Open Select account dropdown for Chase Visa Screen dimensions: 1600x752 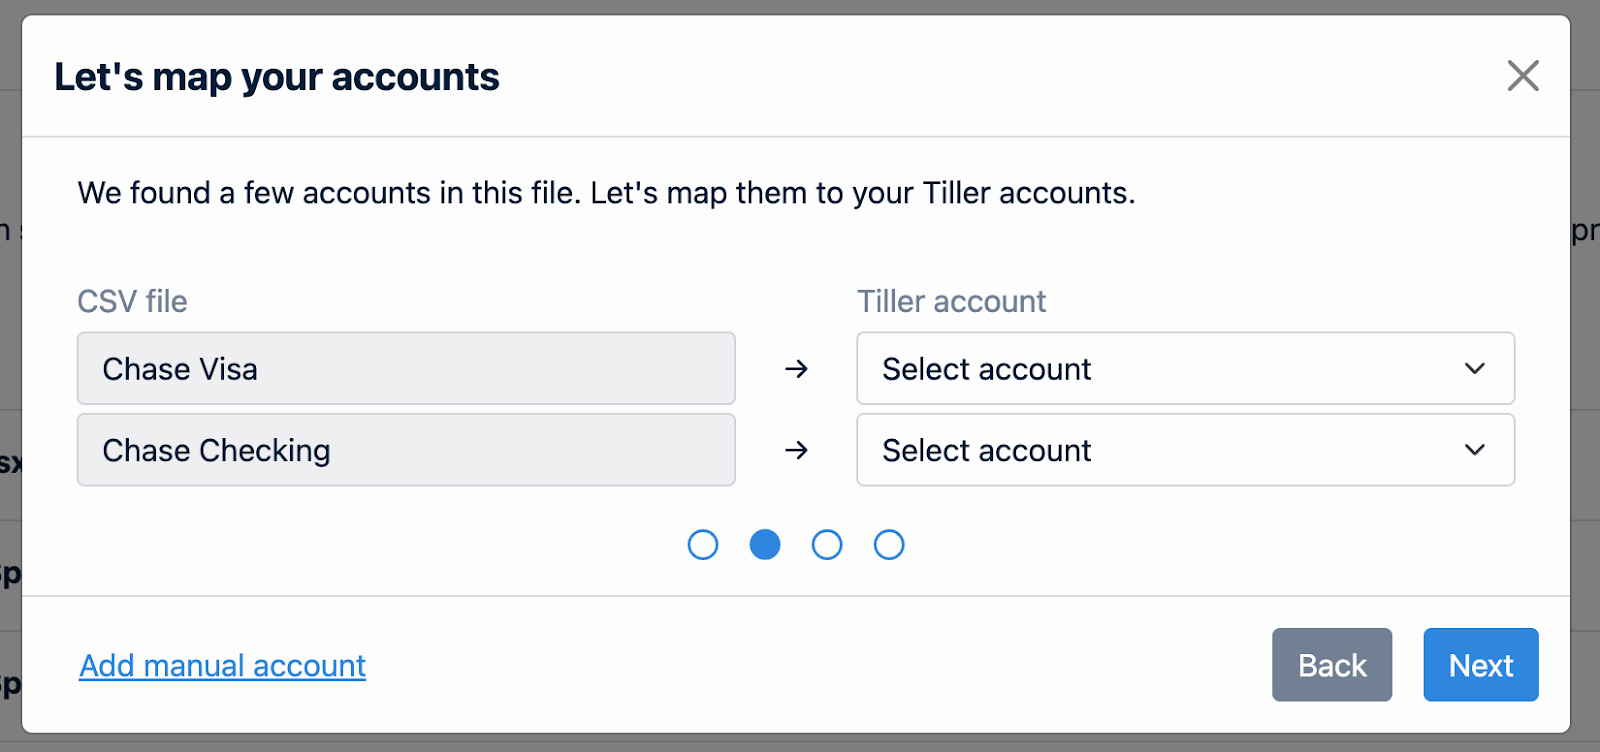click(x=1185, y=368)
